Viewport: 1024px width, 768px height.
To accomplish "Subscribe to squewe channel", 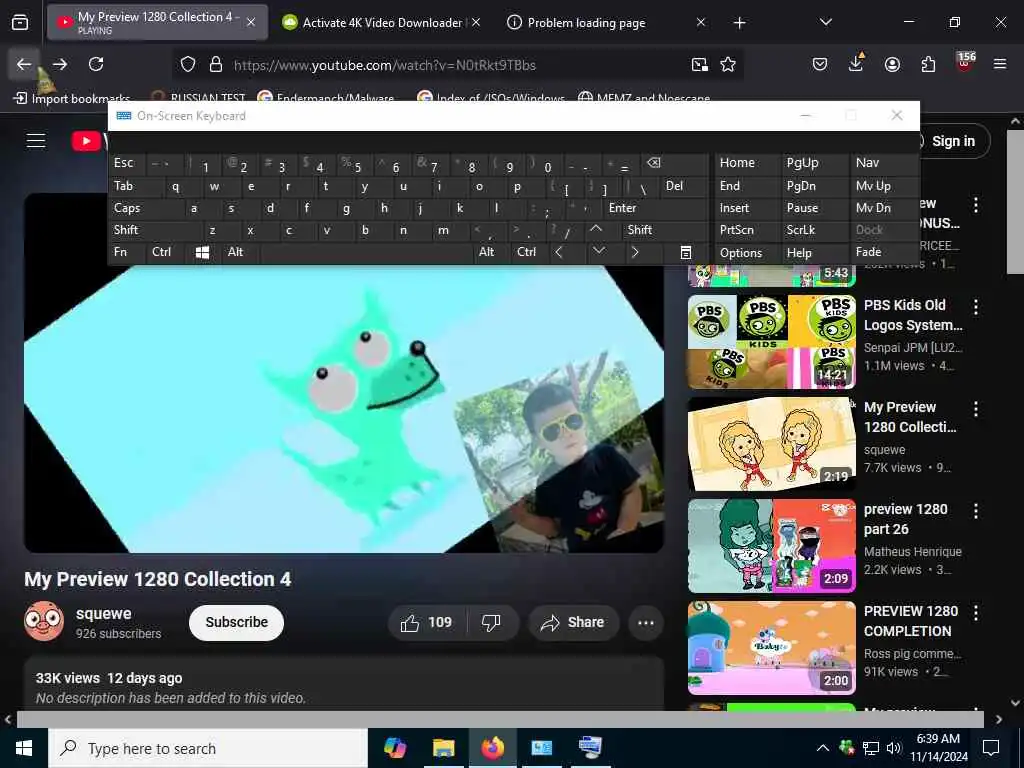I will click(x=236, y=622).
